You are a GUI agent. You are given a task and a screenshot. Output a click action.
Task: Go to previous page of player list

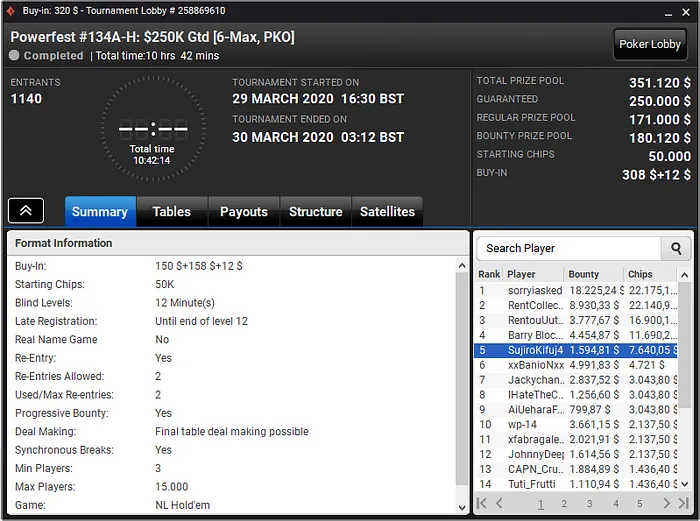[499, 503]
